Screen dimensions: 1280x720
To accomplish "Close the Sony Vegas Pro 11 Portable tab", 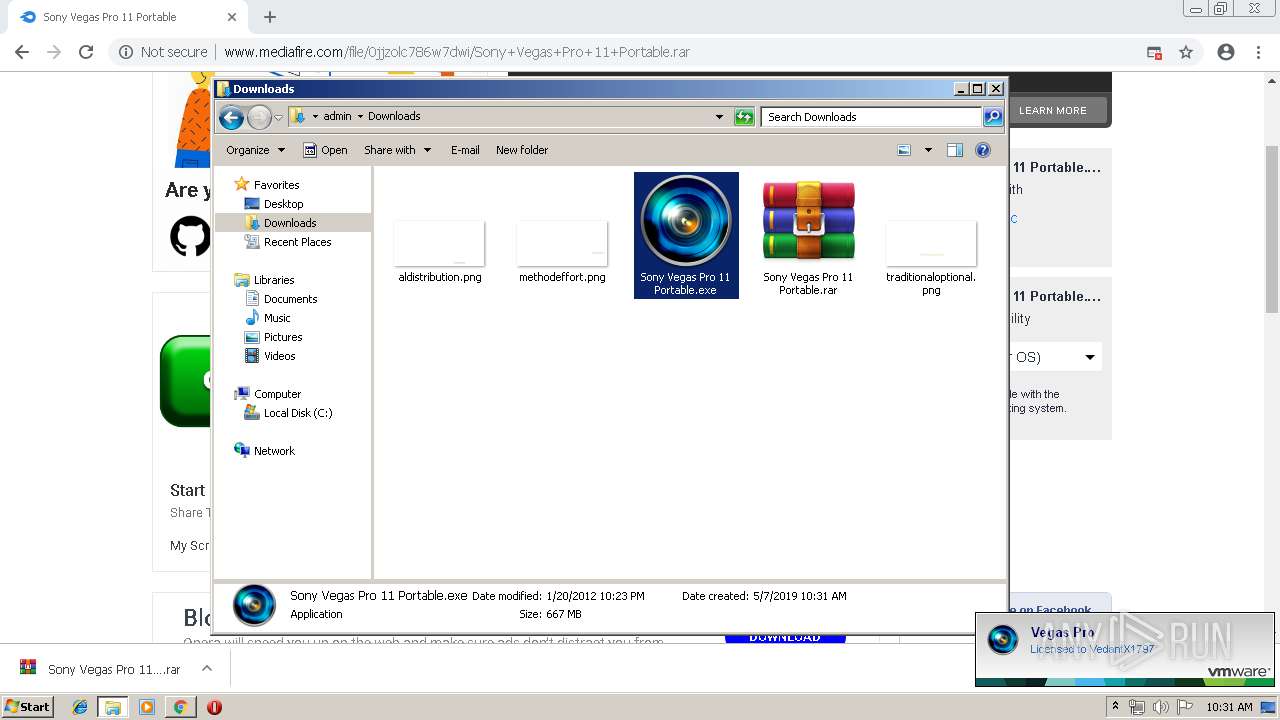I will point(232,17).
